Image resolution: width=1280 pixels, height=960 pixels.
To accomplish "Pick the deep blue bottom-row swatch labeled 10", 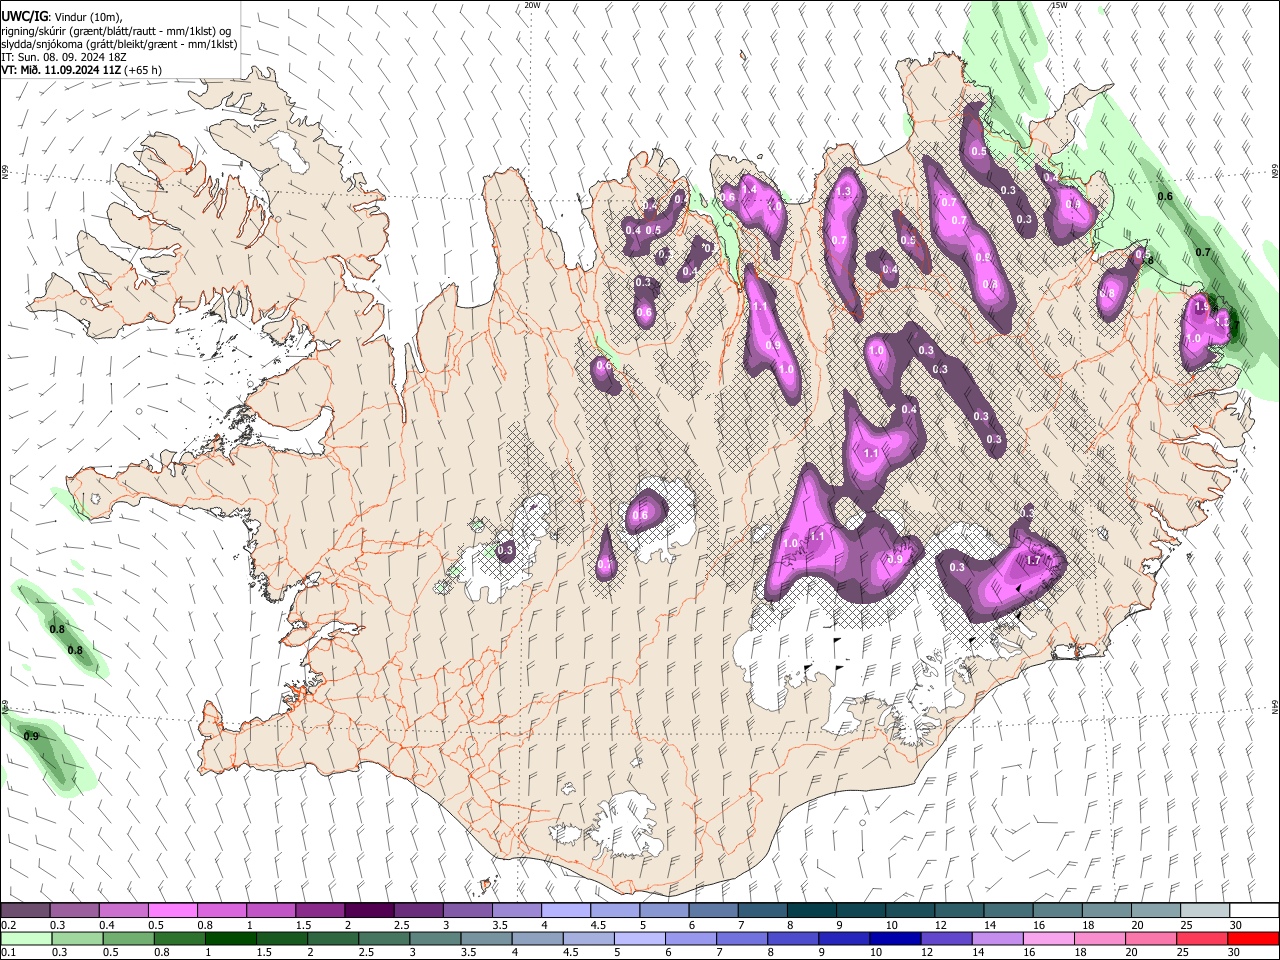I will (x=894, y=938).
